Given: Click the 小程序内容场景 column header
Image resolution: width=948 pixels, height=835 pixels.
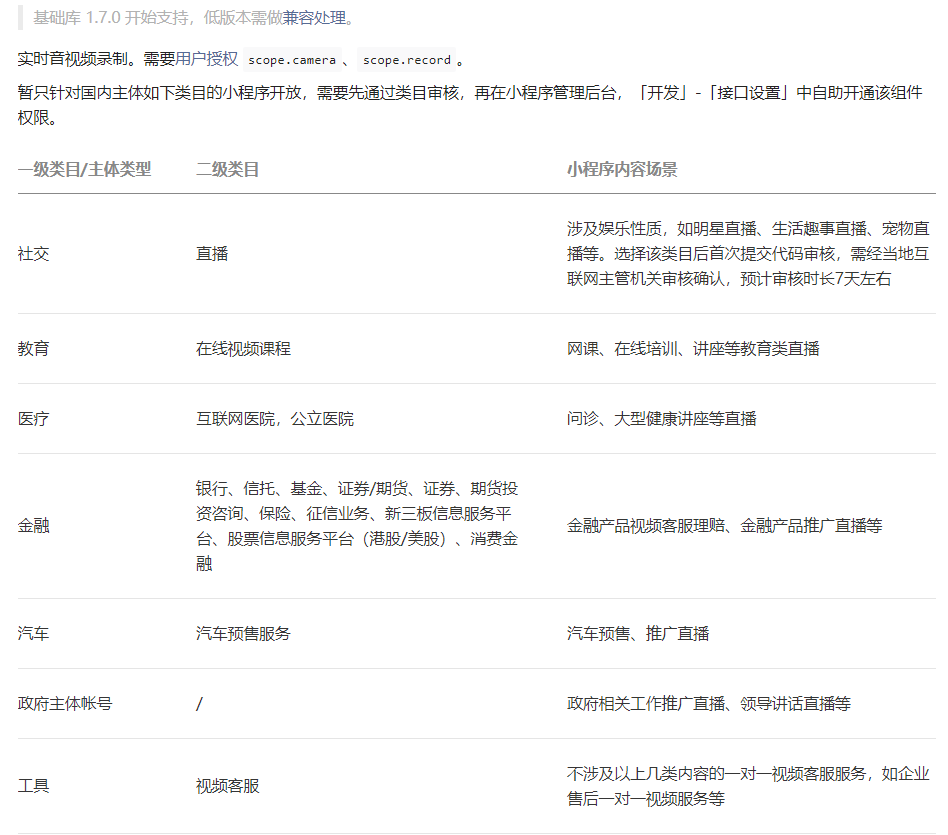Looking at the screenshot, I should [622, 169].
